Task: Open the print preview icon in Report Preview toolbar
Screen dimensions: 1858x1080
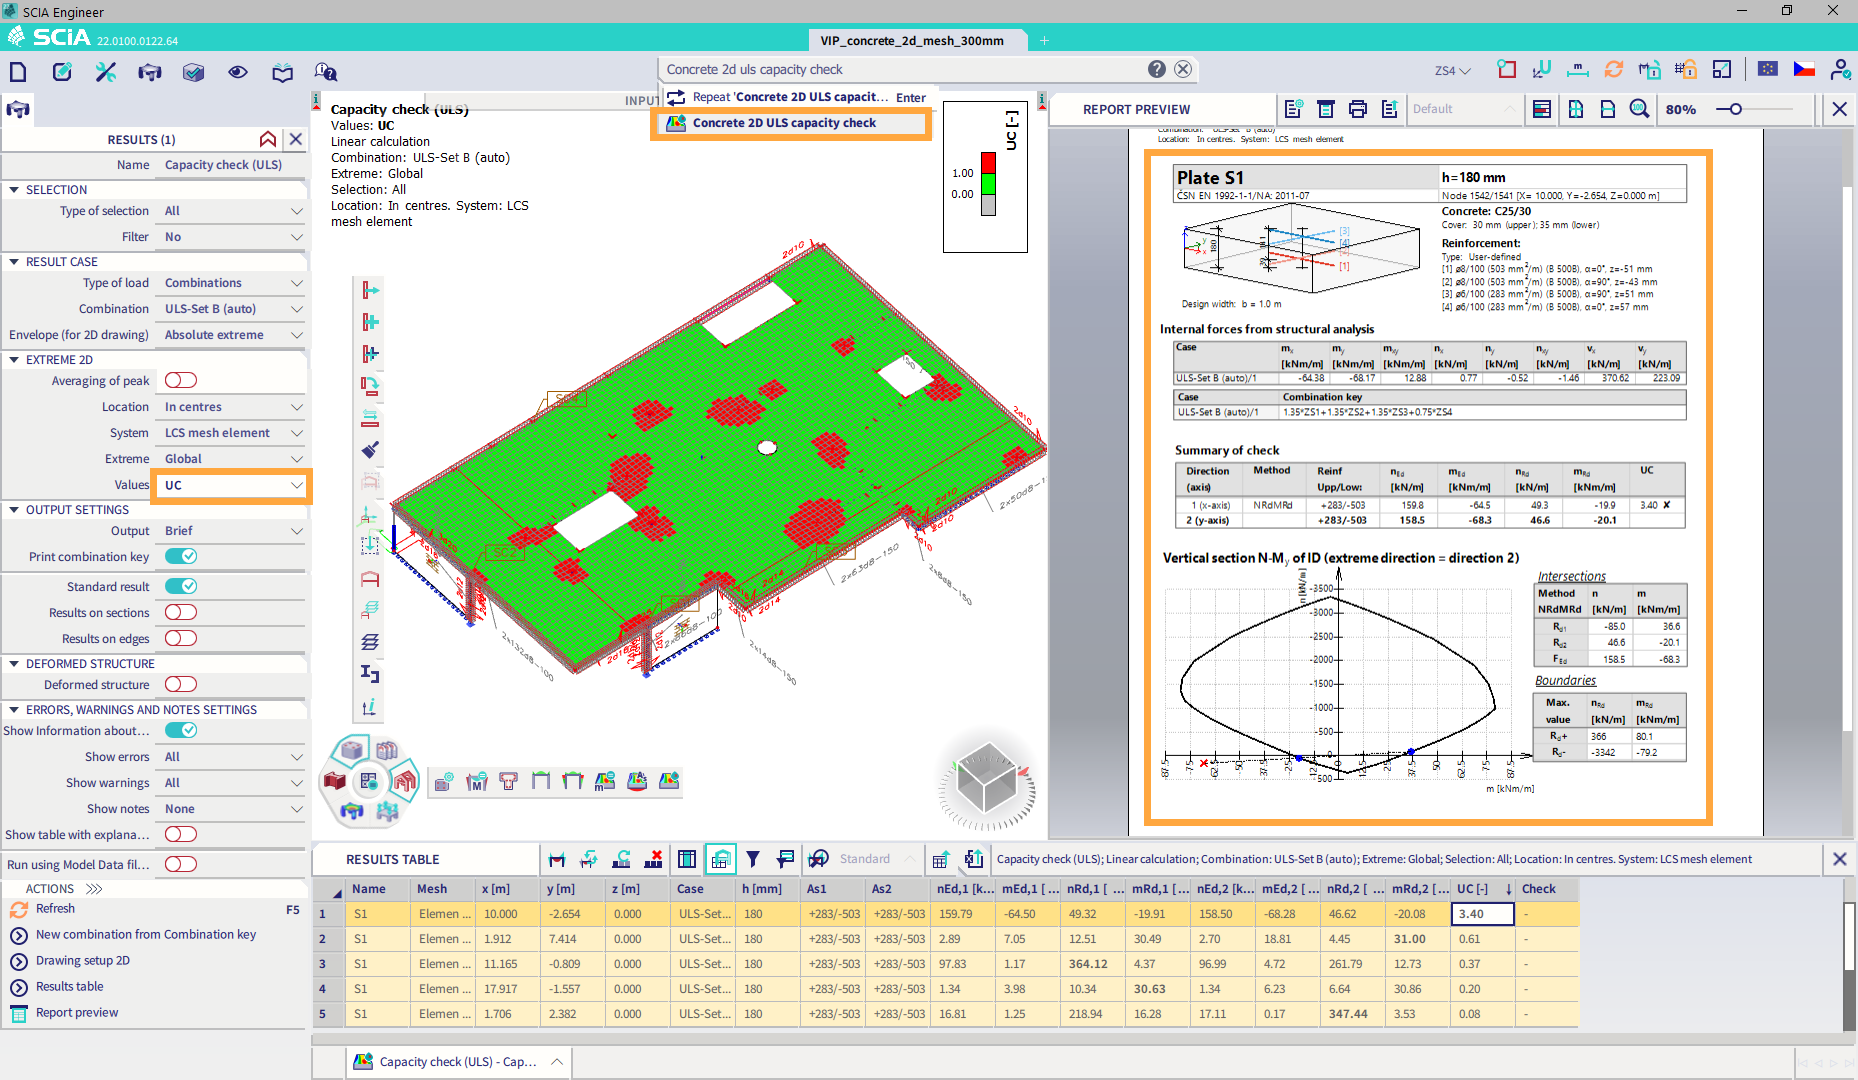Action: coord(1357,109)
